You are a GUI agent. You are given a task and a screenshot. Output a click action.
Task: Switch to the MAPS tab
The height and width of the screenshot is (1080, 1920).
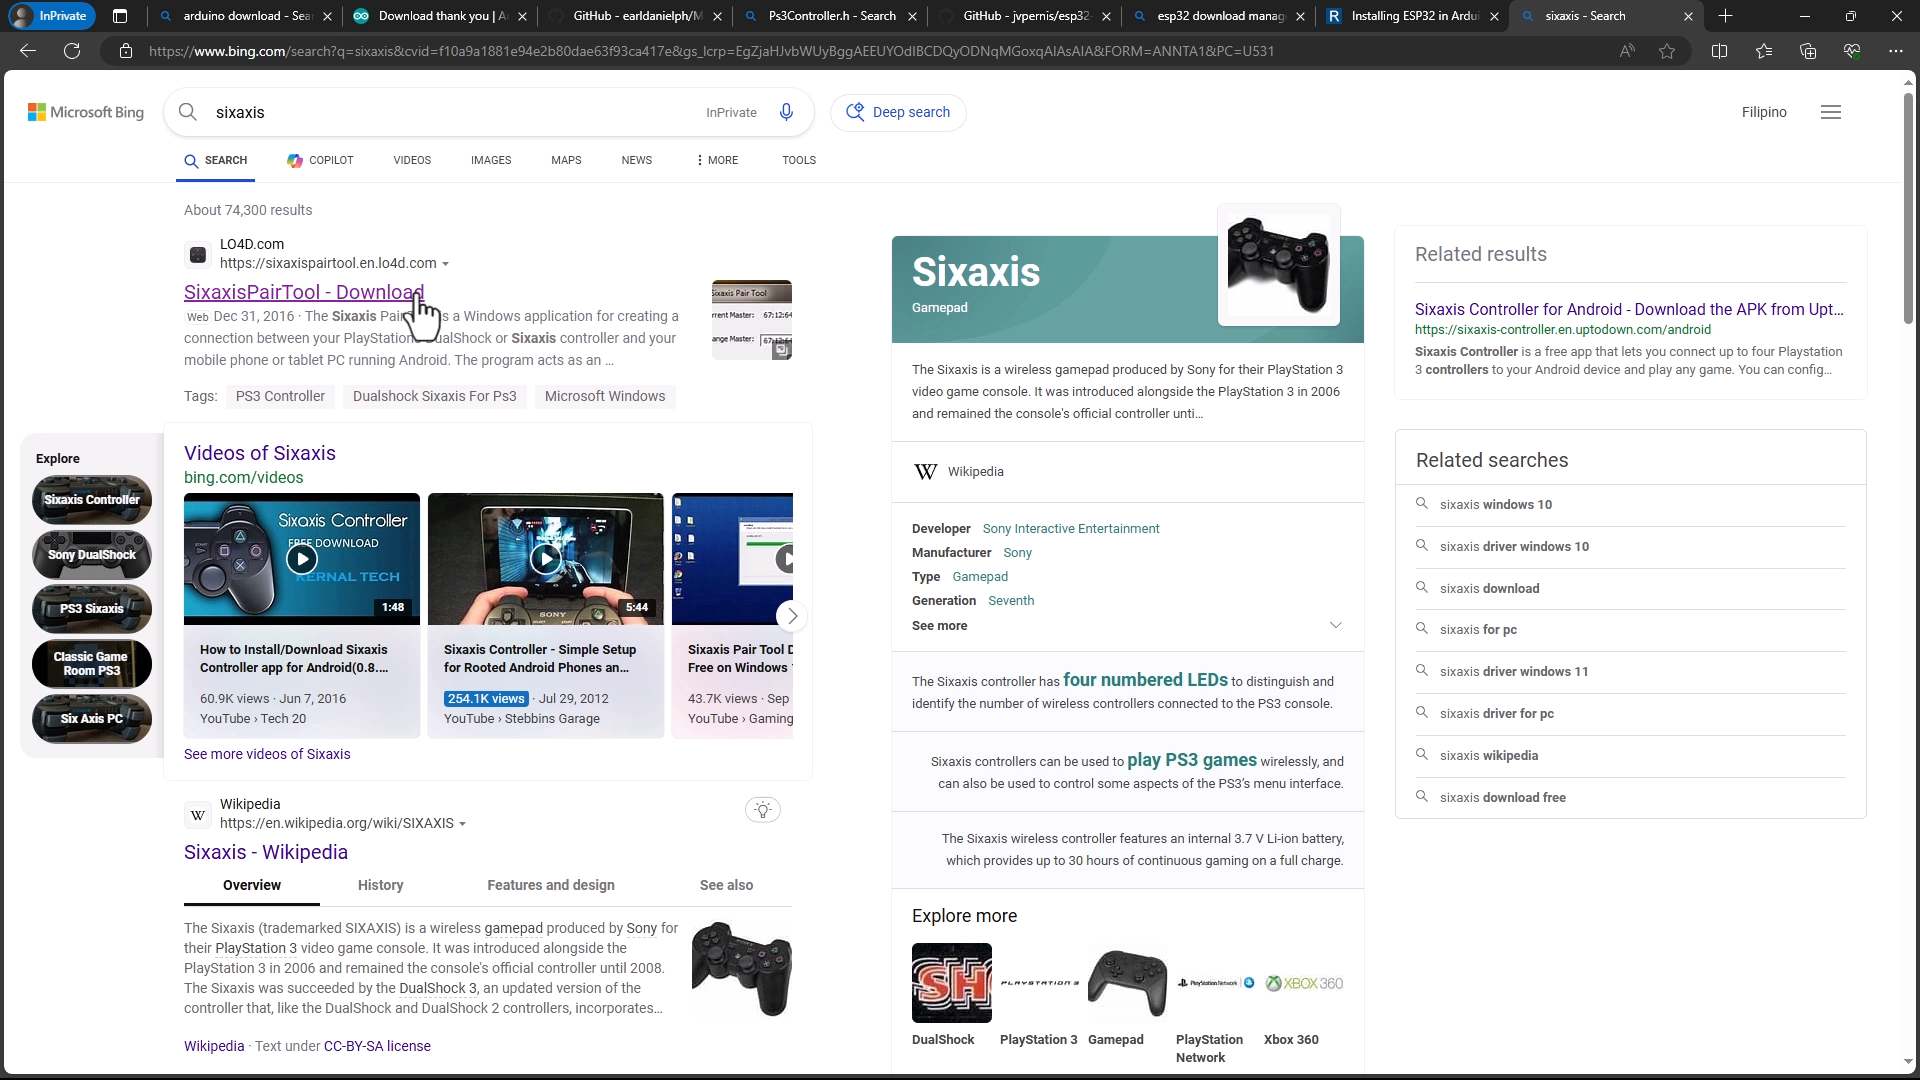(x=566, y=160)
